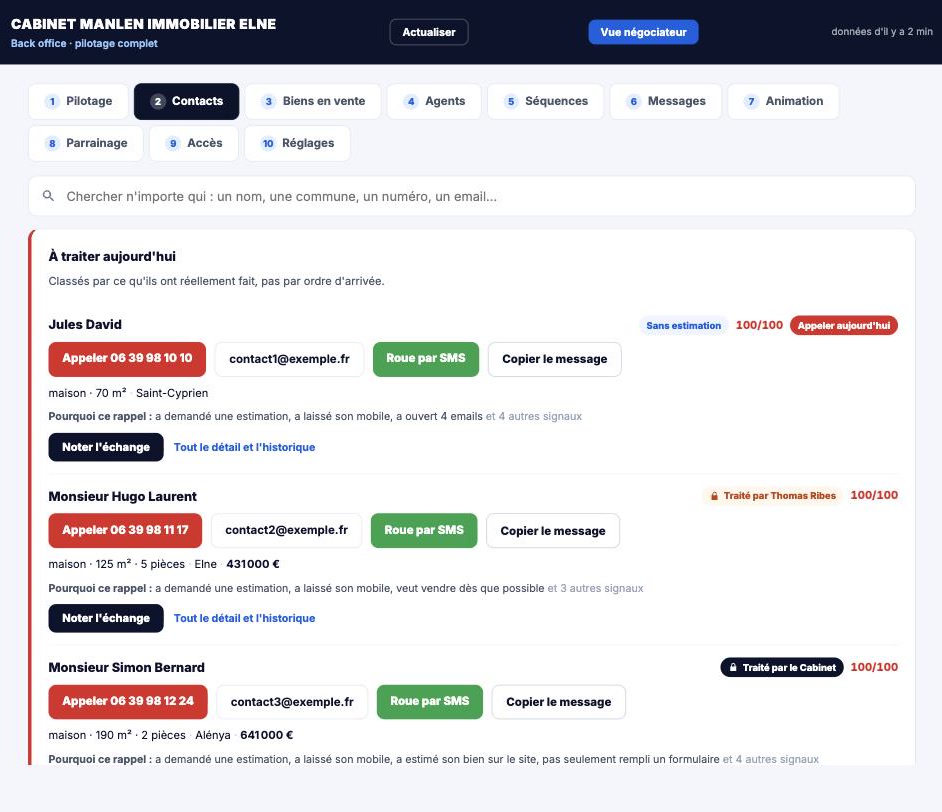Click the contact2@exemple.fr email button
Screen dimensions: 942x812
pos(287,530)
